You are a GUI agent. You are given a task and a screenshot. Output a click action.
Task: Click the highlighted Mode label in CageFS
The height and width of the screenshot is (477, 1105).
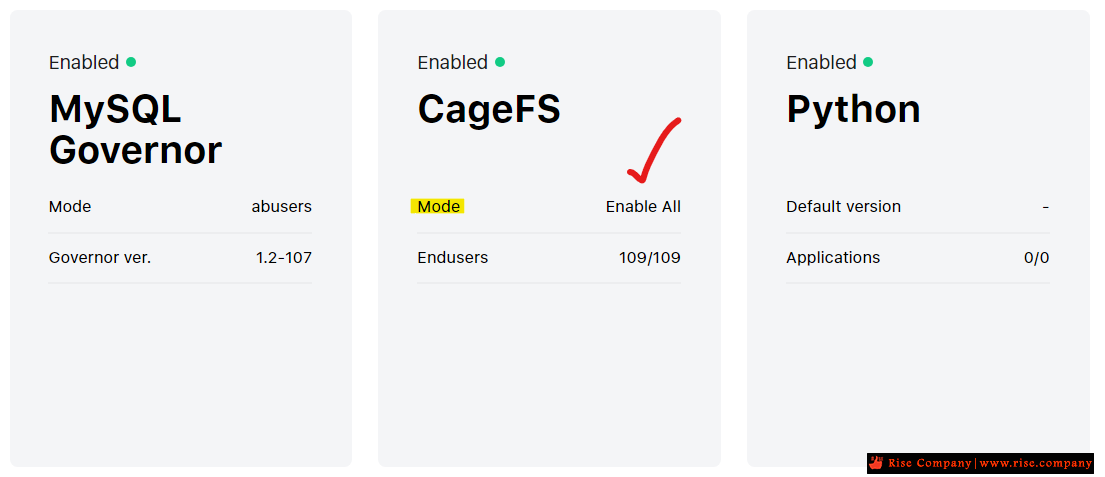(438, 206)
